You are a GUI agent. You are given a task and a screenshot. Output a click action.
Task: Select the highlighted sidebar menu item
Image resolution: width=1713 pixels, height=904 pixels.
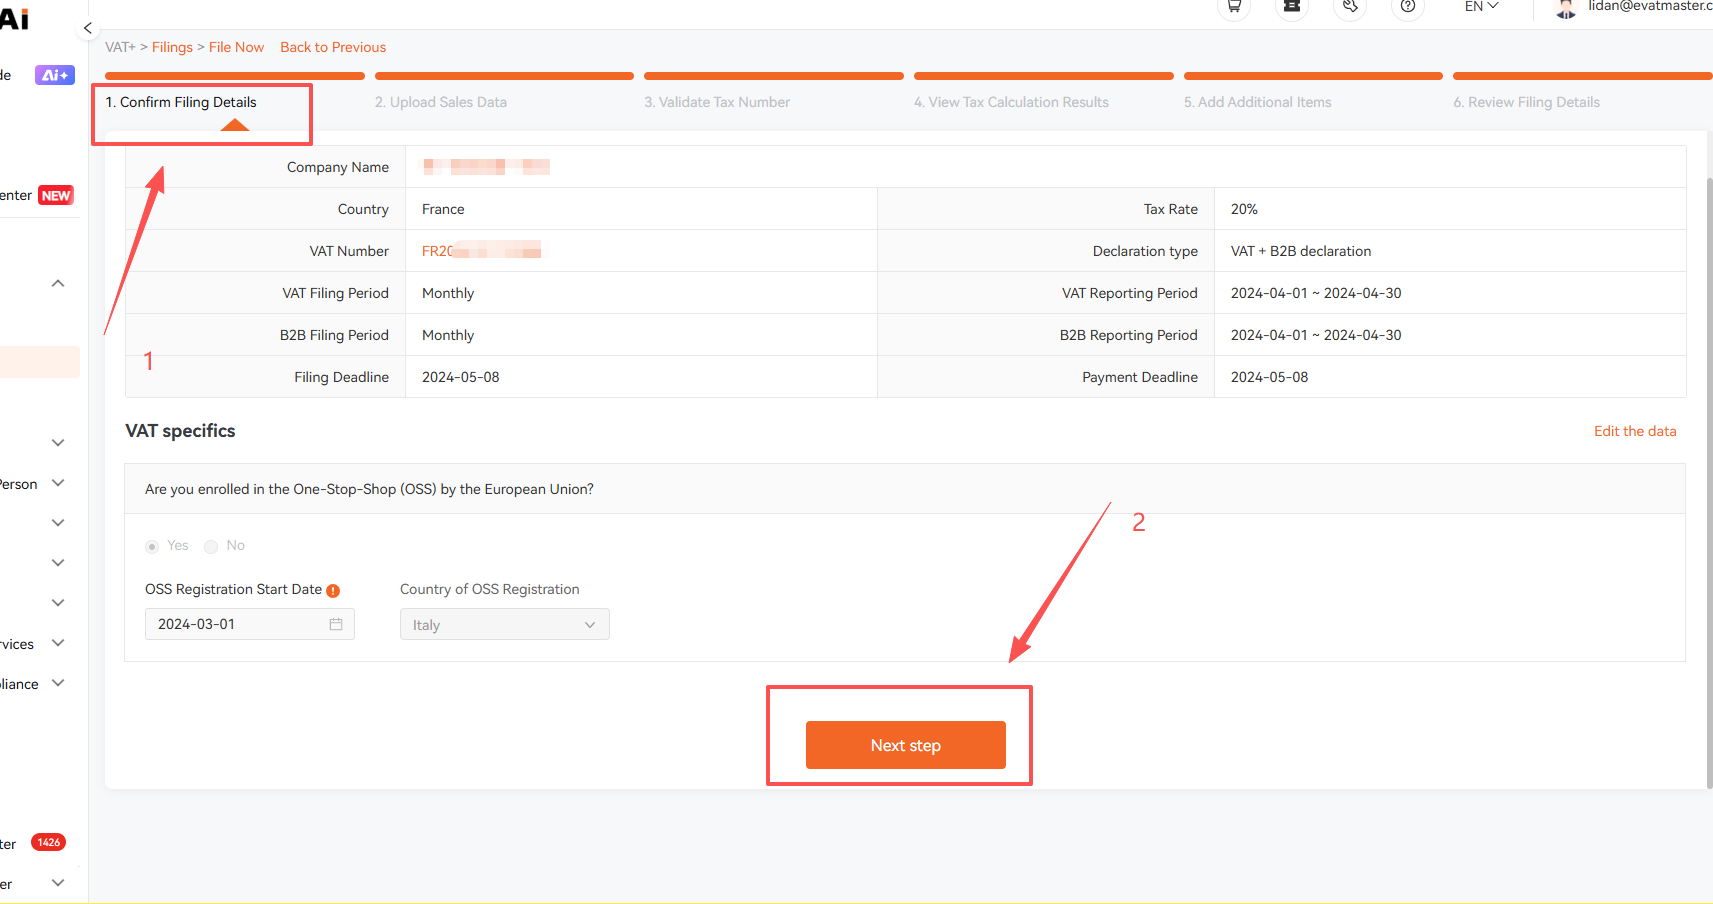40,362
